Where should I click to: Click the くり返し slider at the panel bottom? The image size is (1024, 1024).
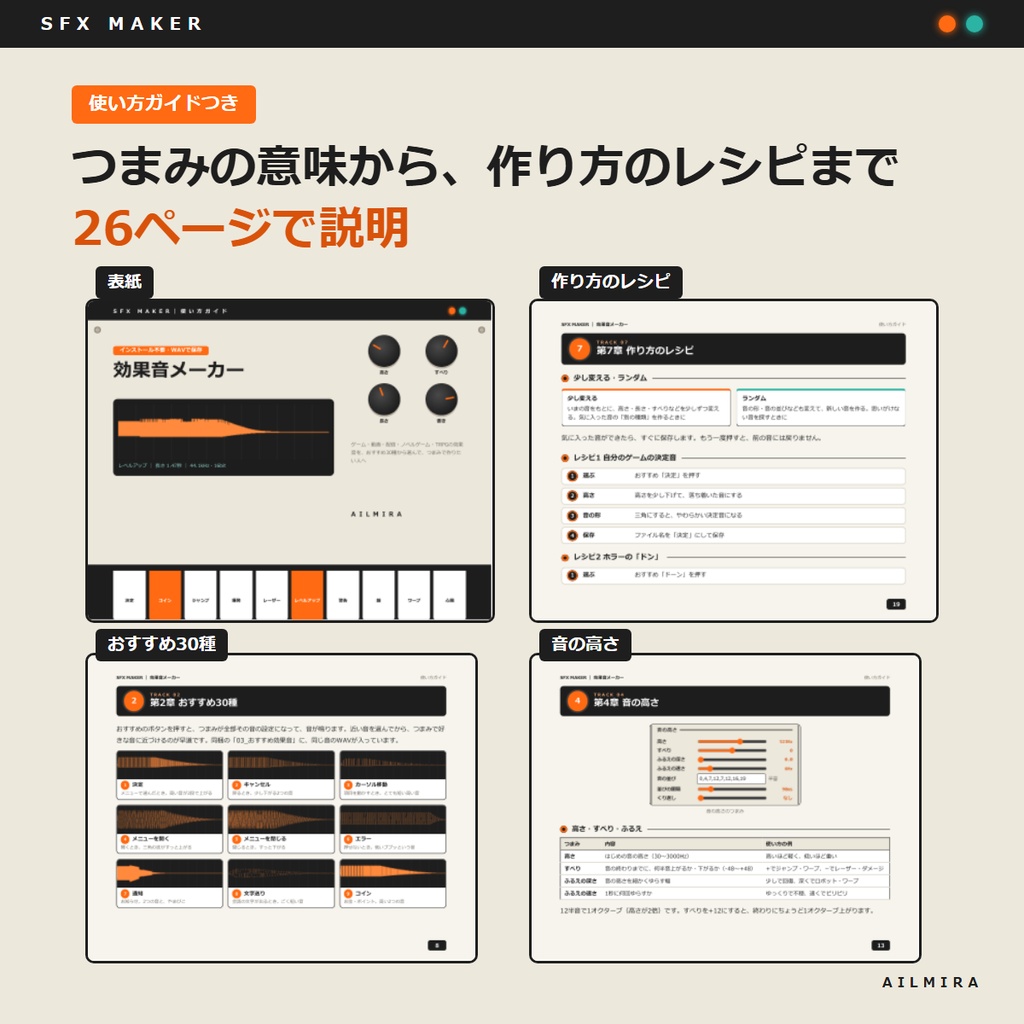pyautogui.click(x=731, y=798)
